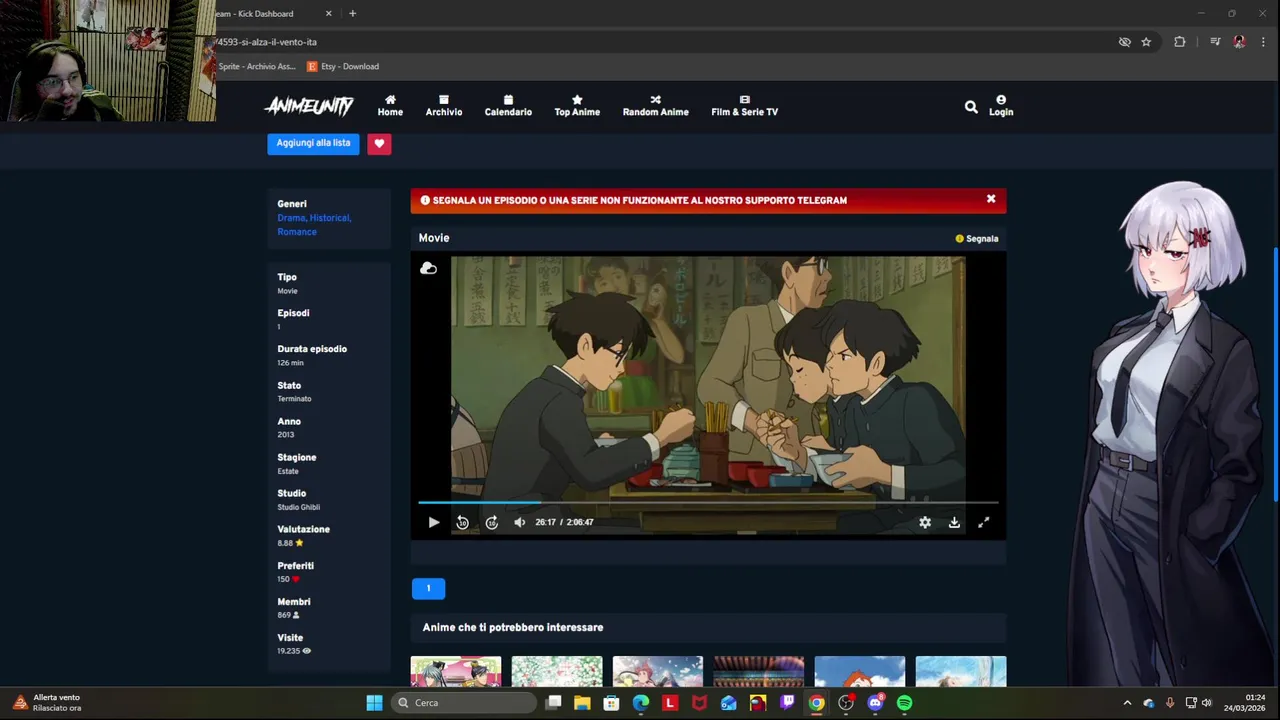Open the Home page in AnimeUnity nav

pyautogui.click(x=390, y=106)
